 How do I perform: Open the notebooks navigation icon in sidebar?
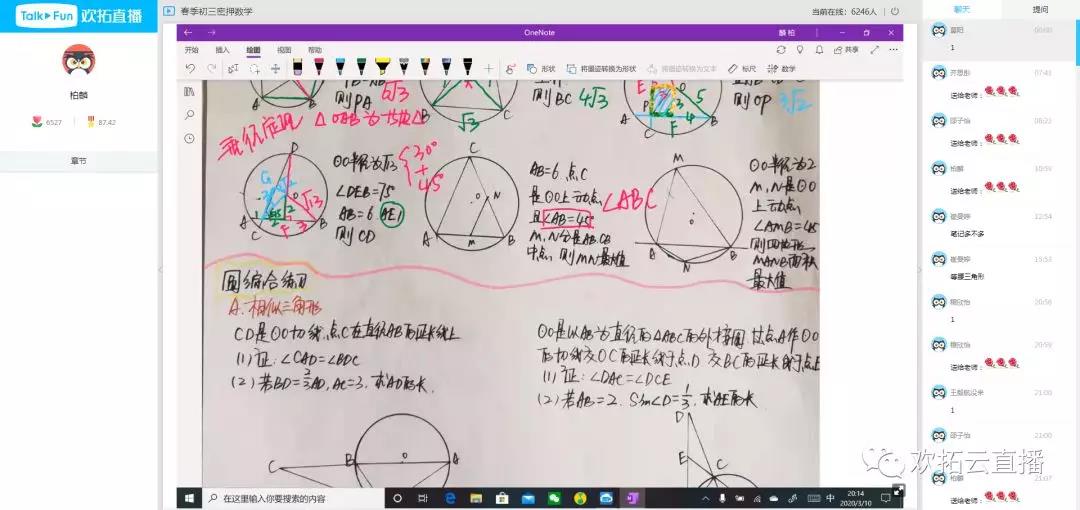coord(189,92)
